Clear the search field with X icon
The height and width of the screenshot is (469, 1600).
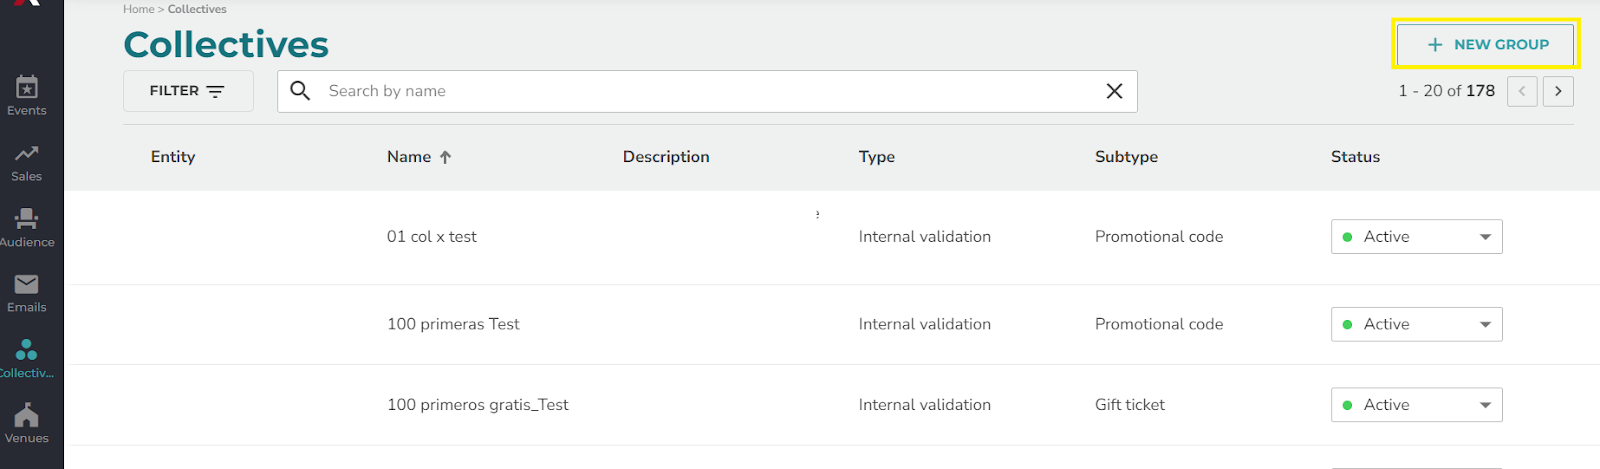pos(1114,91)
